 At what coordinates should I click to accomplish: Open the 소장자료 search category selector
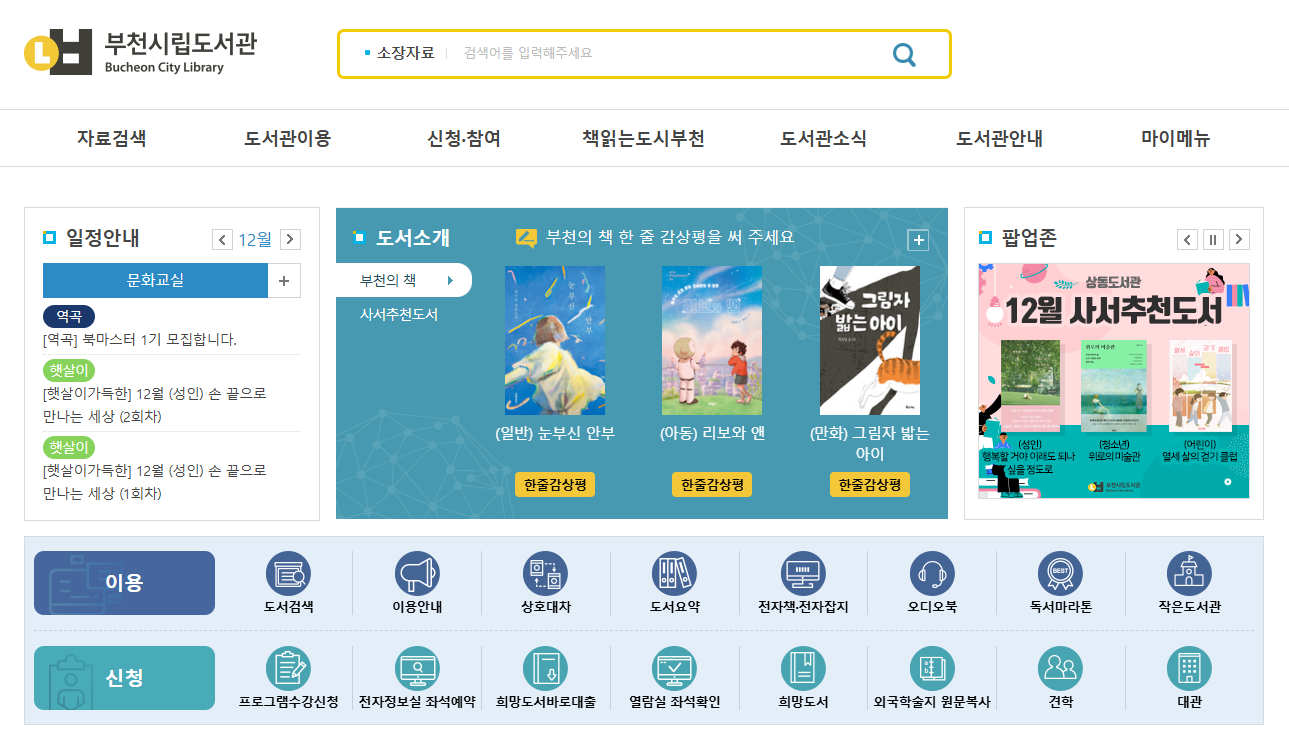click(x=400, y=53)
